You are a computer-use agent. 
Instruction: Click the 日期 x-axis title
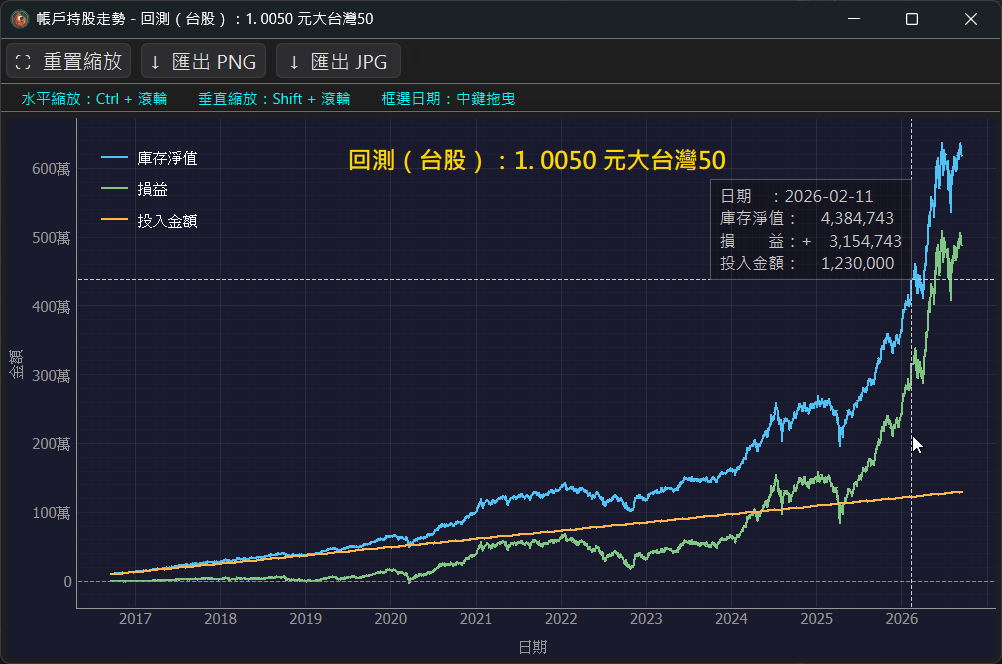[532, 647]
